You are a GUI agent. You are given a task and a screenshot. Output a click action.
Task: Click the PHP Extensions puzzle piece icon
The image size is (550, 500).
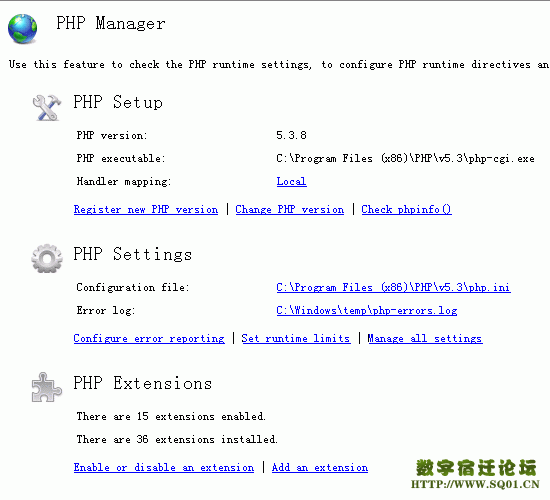(x=46, y=387)
